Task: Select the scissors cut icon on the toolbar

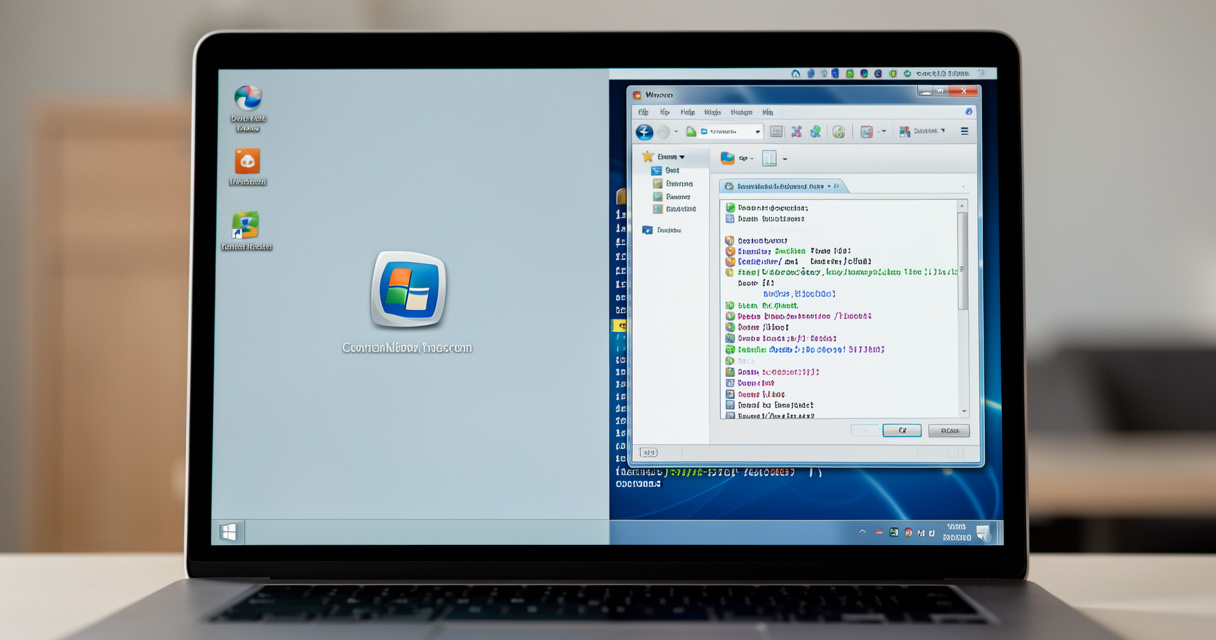Action: (796, 131)
